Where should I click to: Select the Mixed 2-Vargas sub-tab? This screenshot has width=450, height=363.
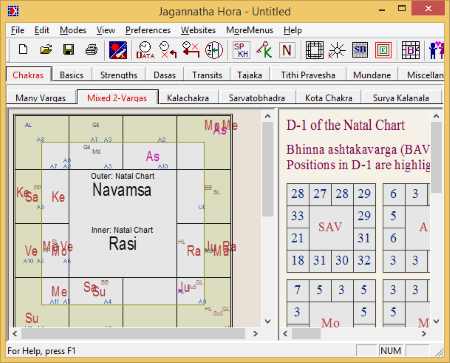117,97
